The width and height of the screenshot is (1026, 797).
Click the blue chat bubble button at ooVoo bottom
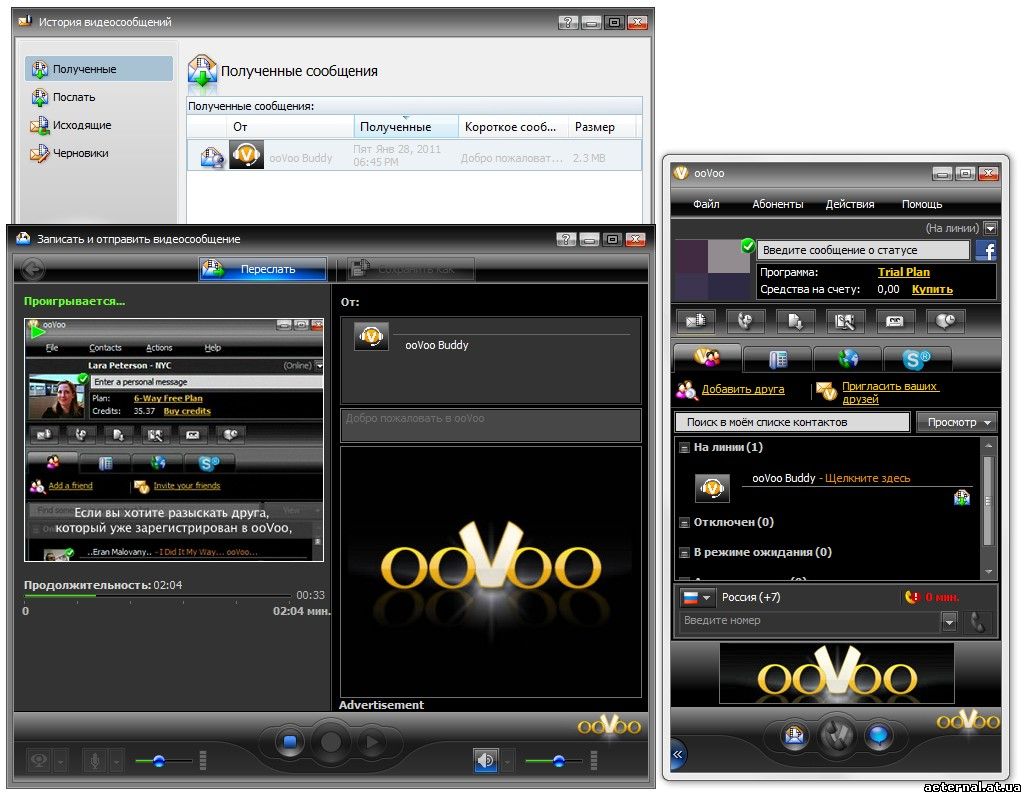pyautogui.click(x=878, y=736)
